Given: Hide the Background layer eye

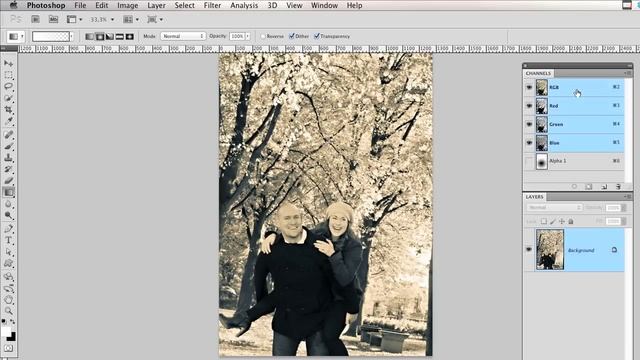Looking at the screenshot, I should tap(529, 249).
